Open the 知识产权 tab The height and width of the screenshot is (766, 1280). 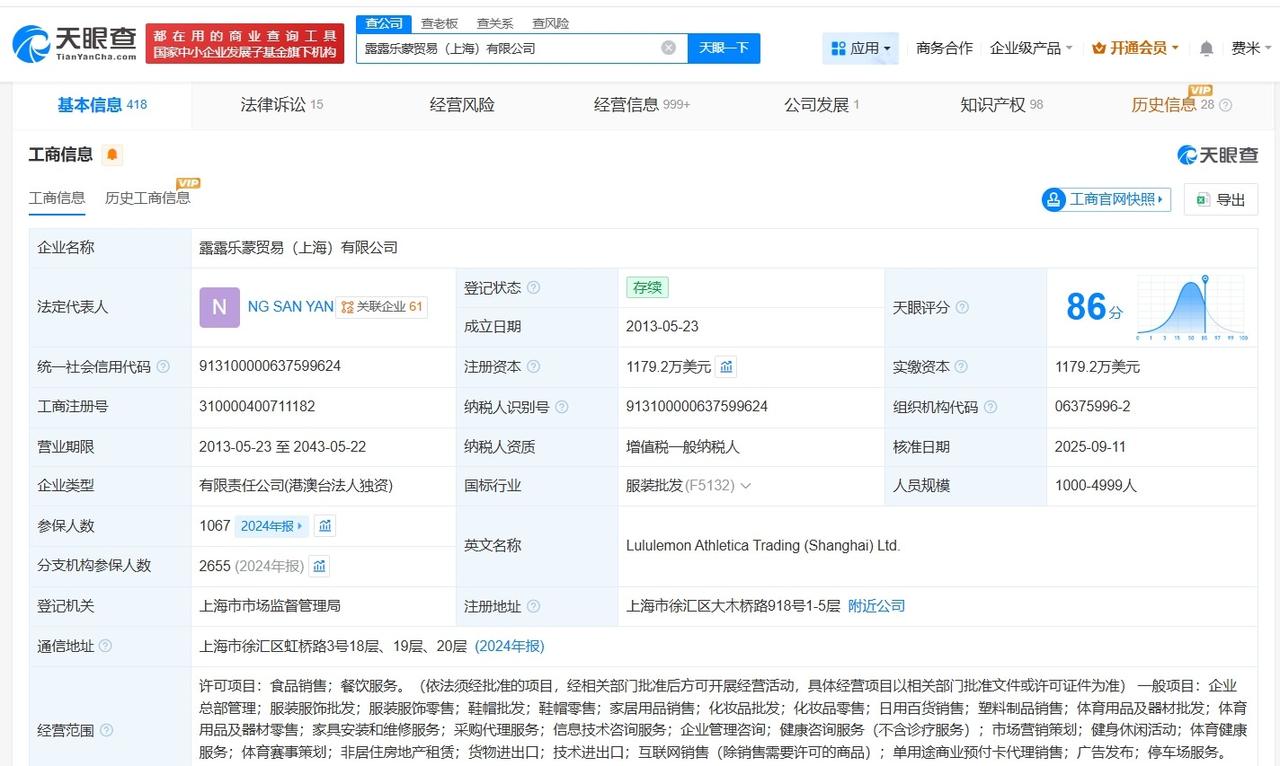click(x=1001, y=105)
